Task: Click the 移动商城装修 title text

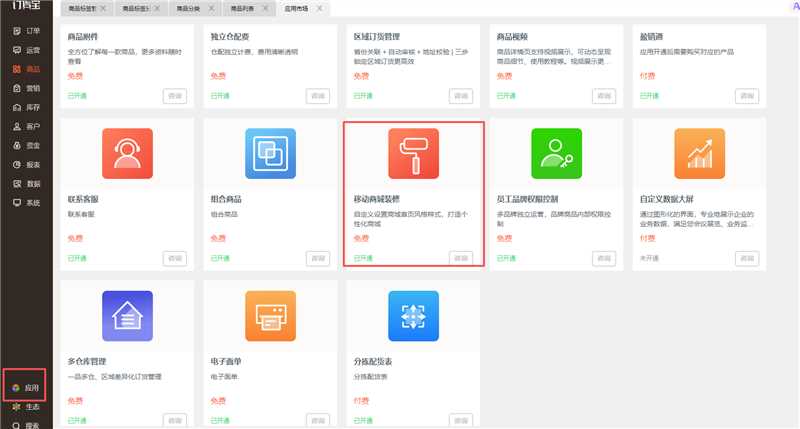Action: (x=377, y=199)
